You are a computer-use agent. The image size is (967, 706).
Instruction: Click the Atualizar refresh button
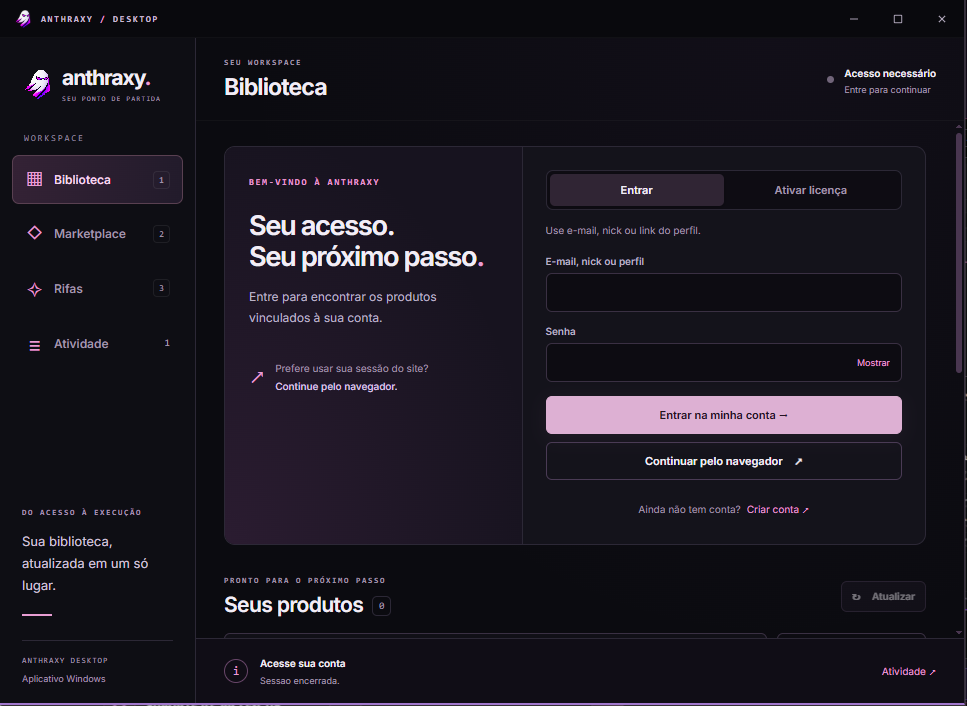tap(883, 596)
